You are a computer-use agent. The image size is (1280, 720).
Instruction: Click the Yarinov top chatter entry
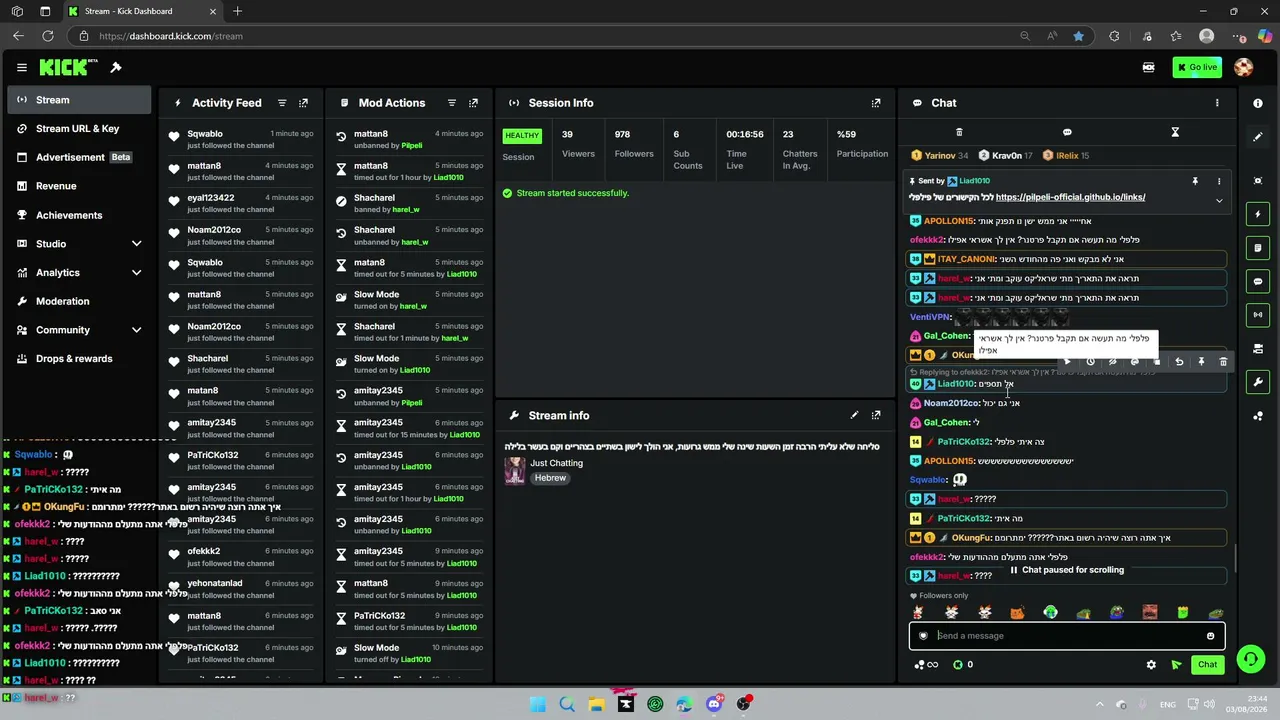(940, 156)
